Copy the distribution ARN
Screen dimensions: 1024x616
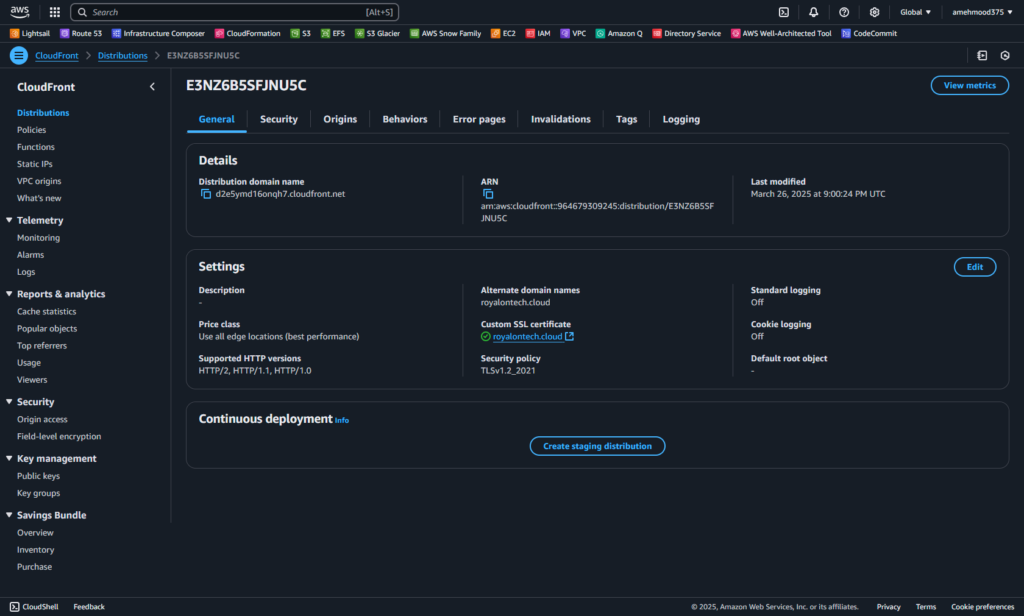(488, 194)
